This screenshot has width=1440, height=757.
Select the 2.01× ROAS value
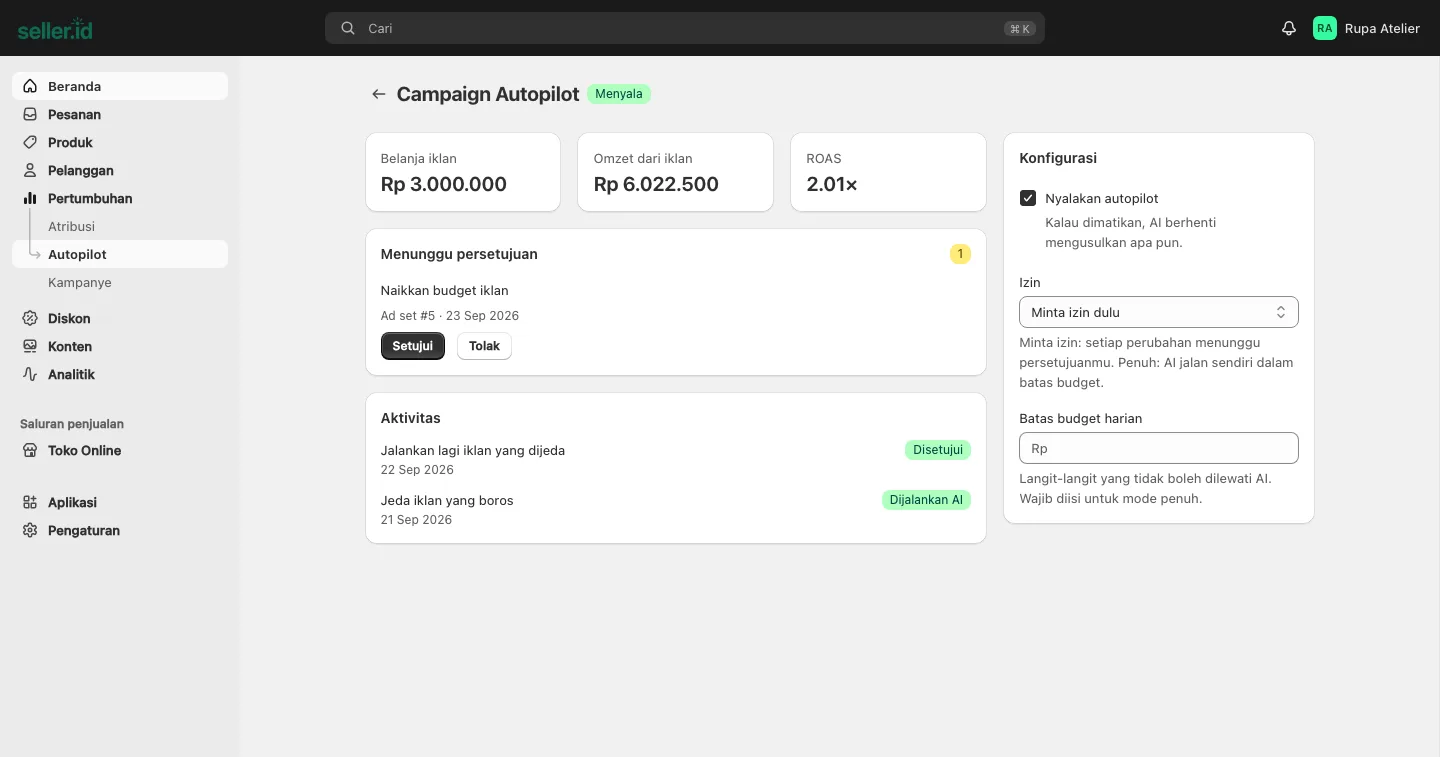(832, 184)
